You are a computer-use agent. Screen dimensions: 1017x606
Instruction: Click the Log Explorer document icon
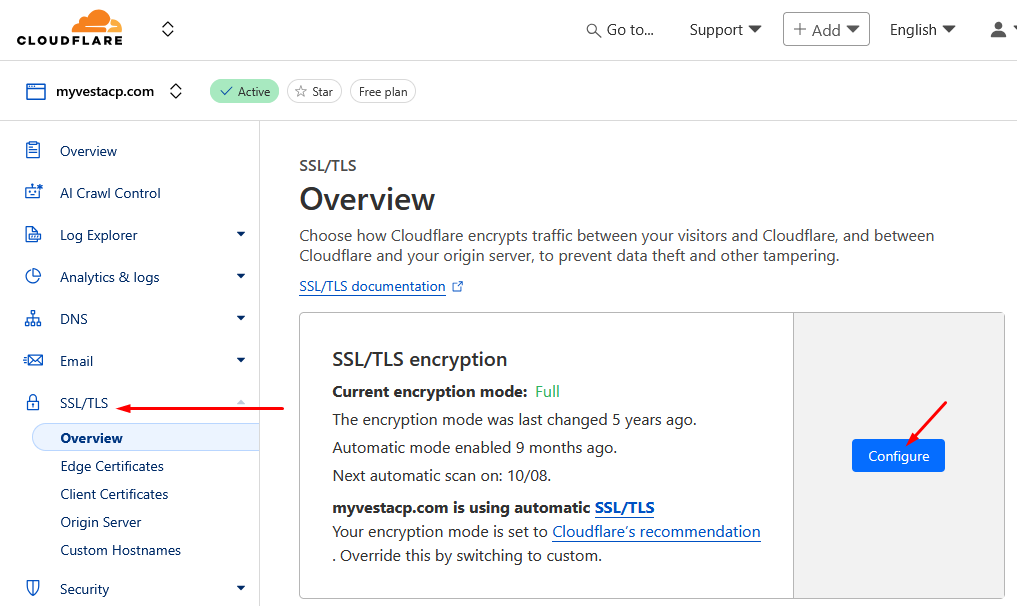tap(33, 234)
